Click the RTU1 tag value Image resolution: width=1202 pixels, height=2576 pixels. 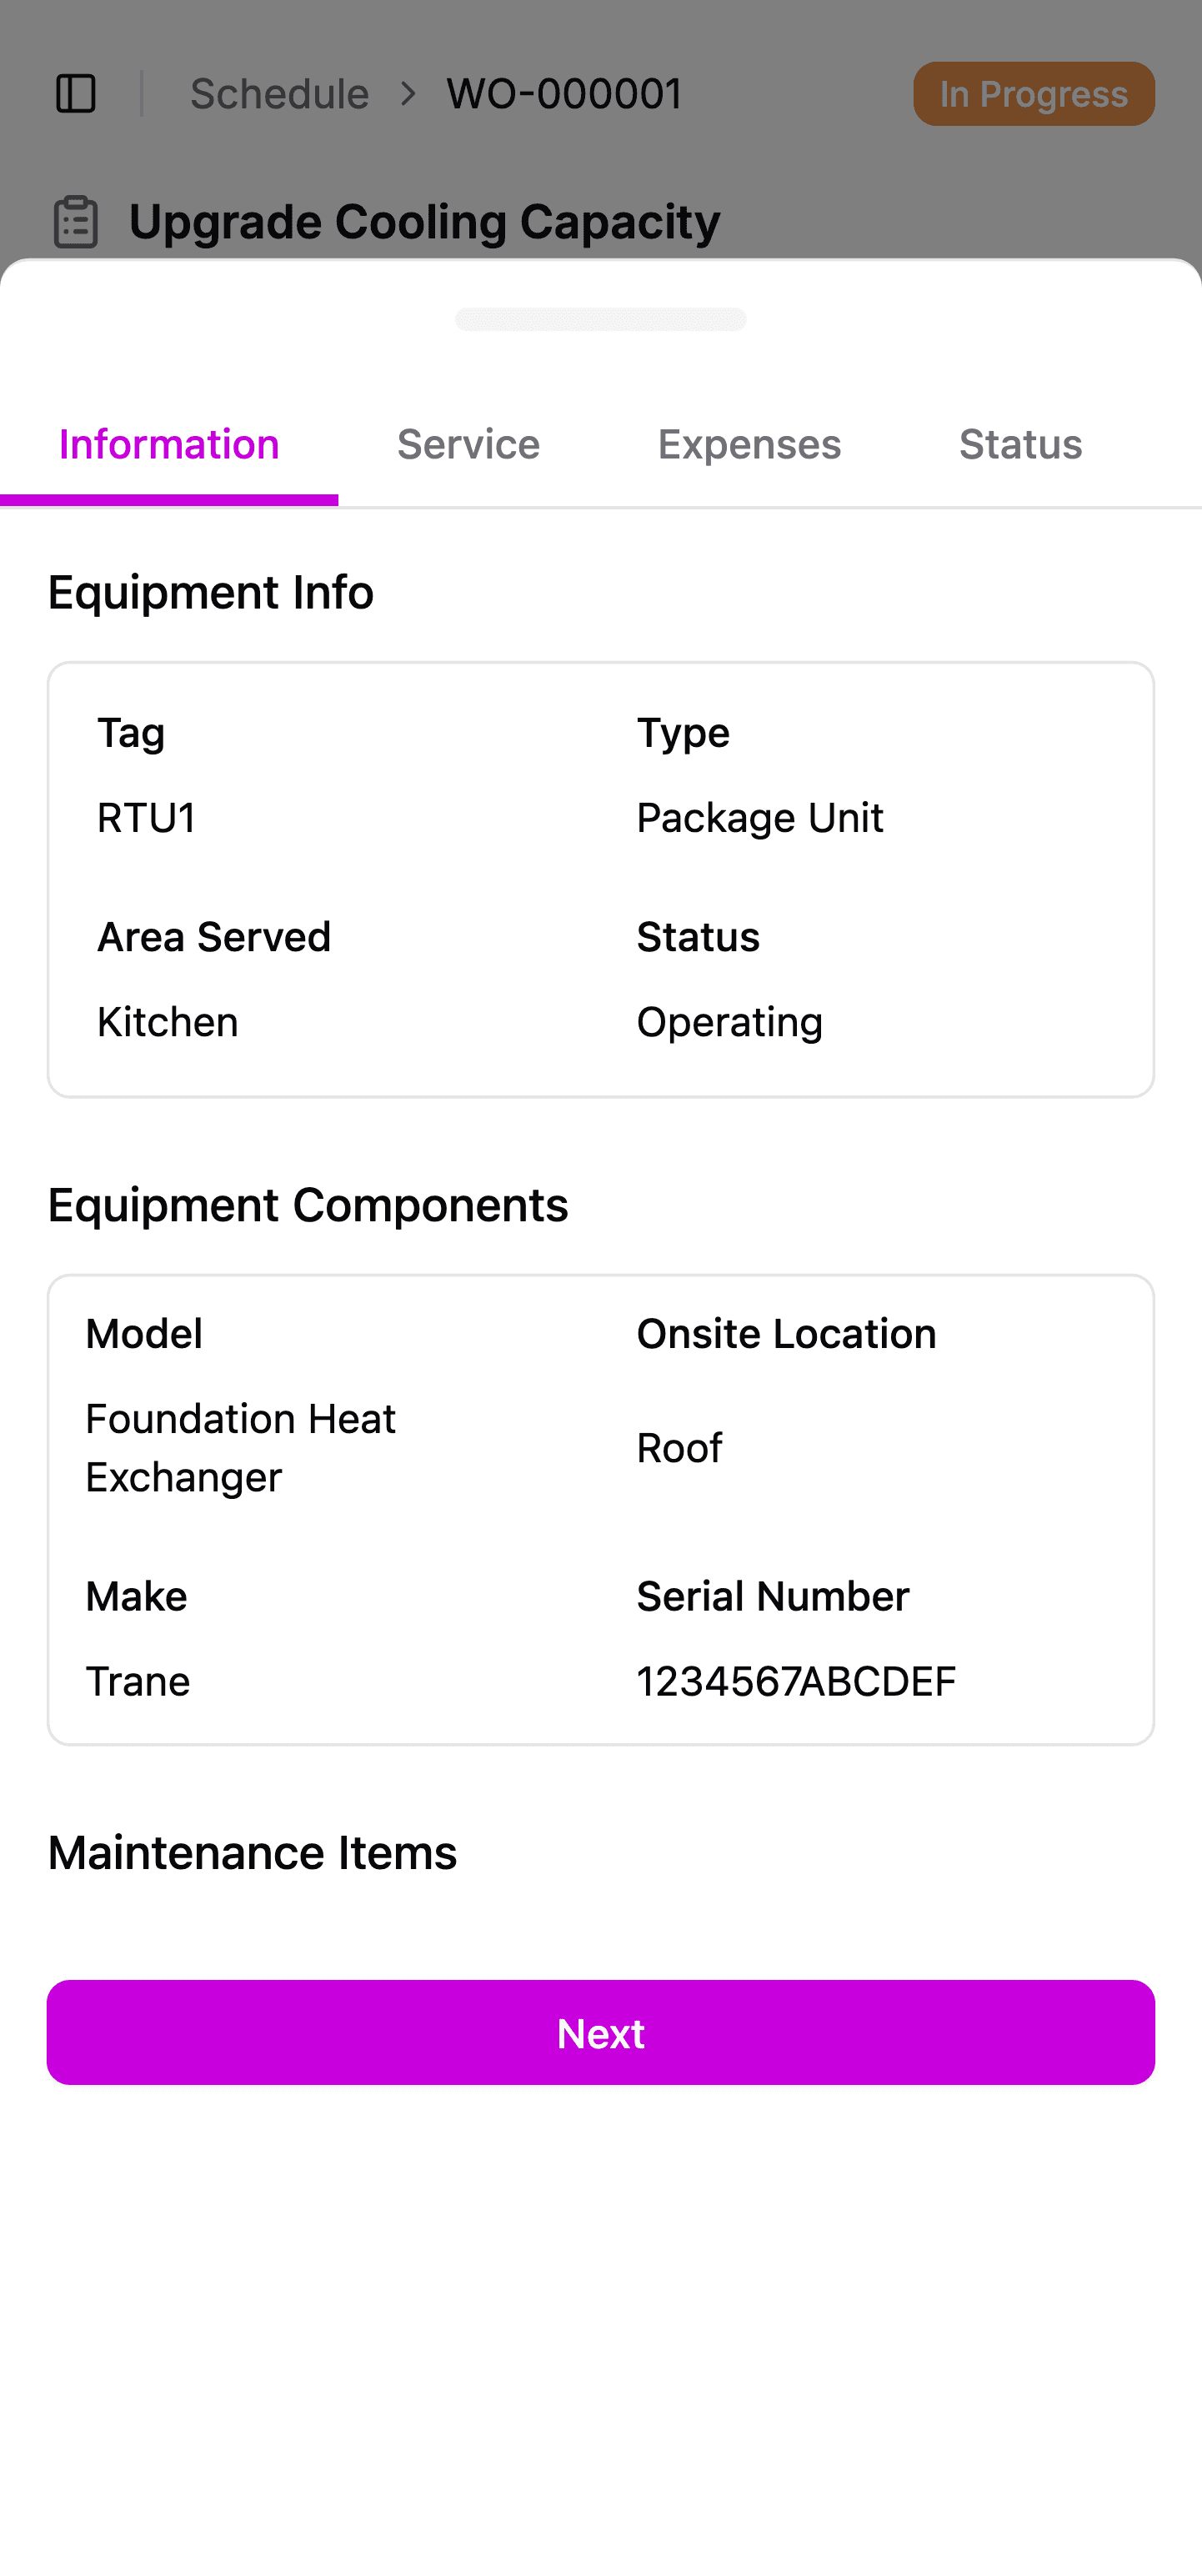[146, 818]
